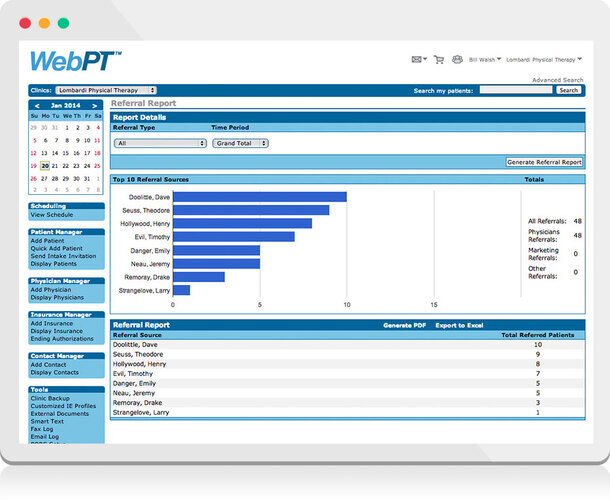Viewport: 610px width, 500px height.
Task: Open the Time Period dropdown
Action: coord(239,143)
